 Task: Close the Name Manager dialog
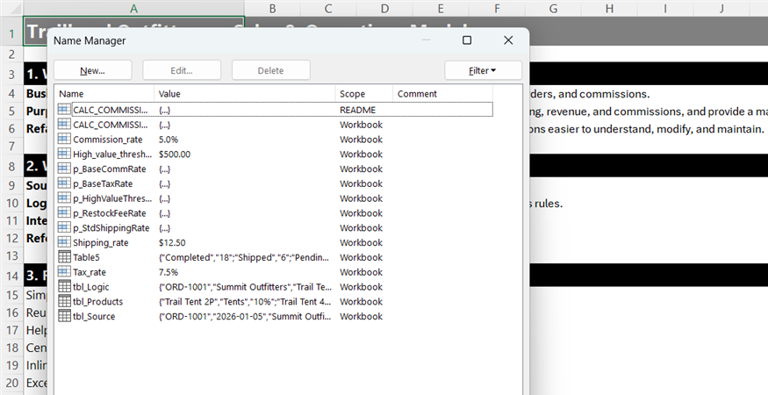[508, 40]
